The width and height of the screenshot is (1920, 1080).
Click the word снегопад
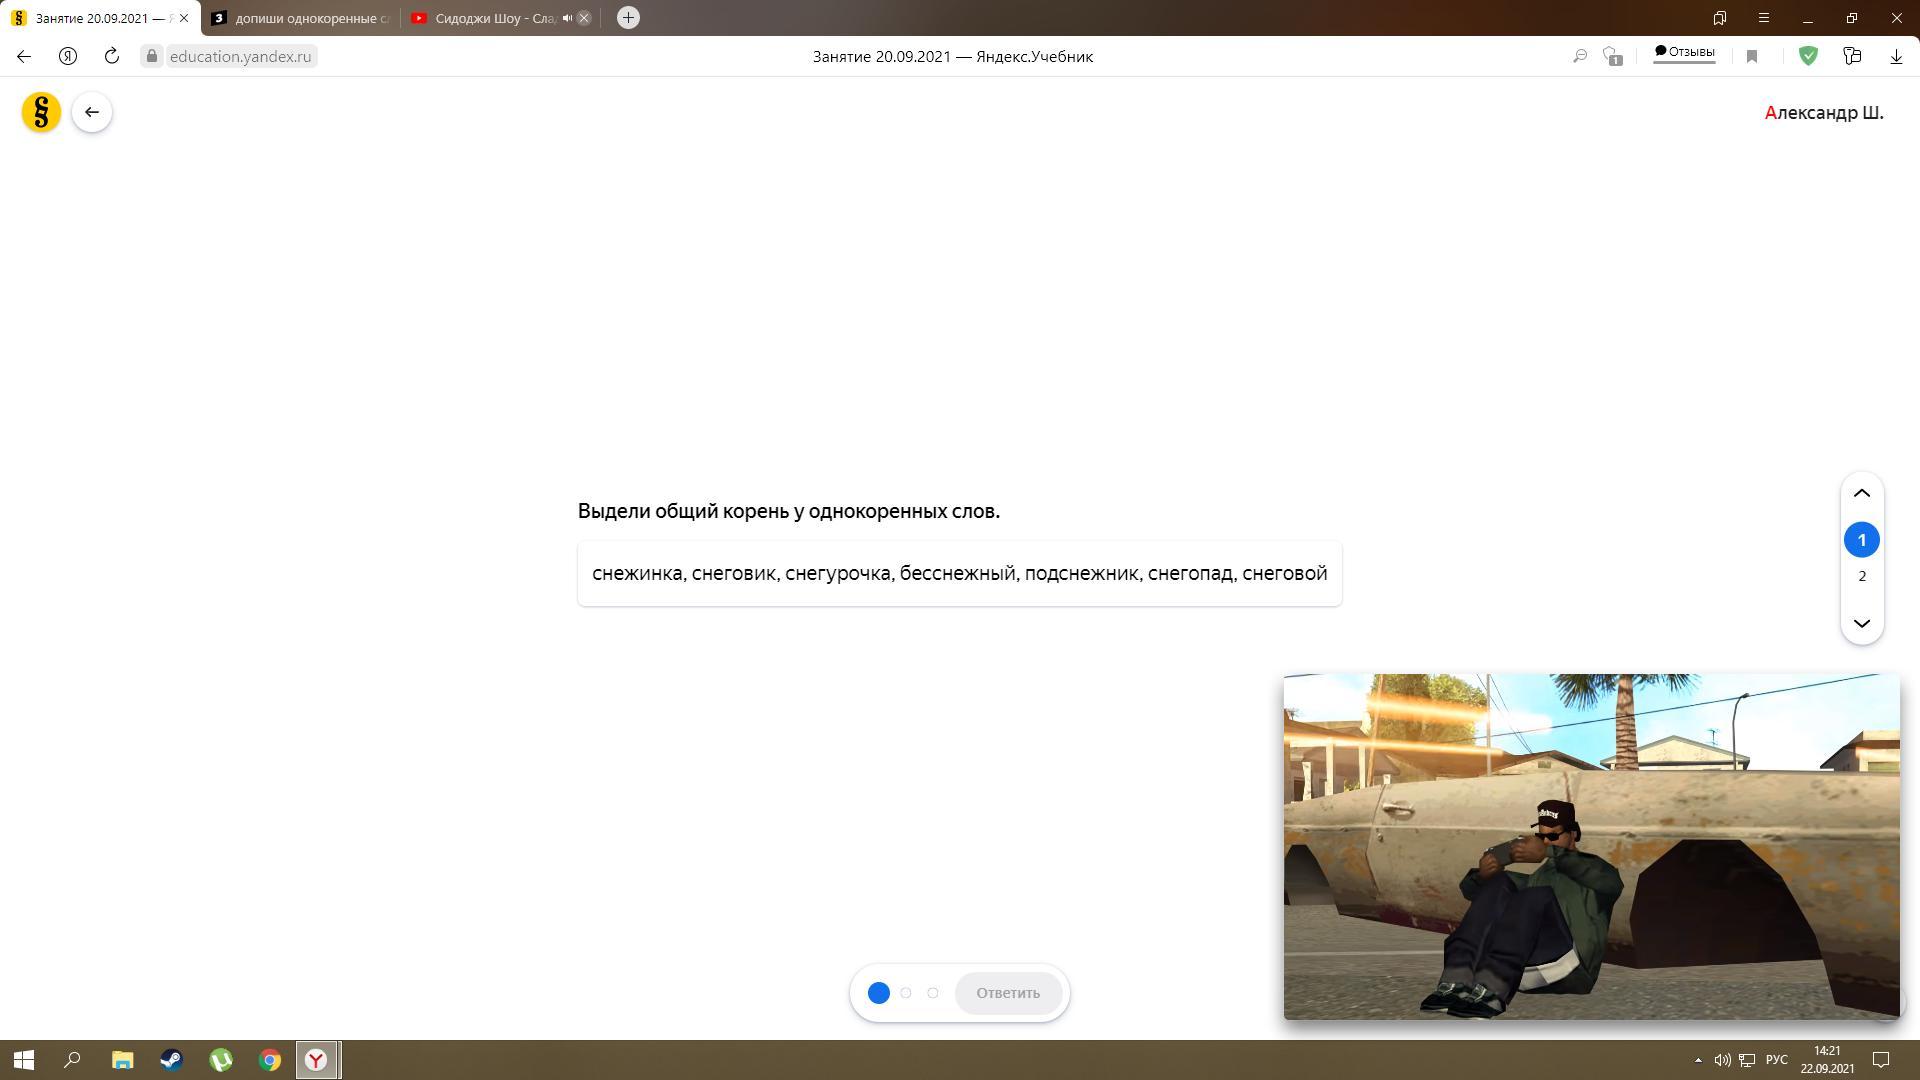1190,573
